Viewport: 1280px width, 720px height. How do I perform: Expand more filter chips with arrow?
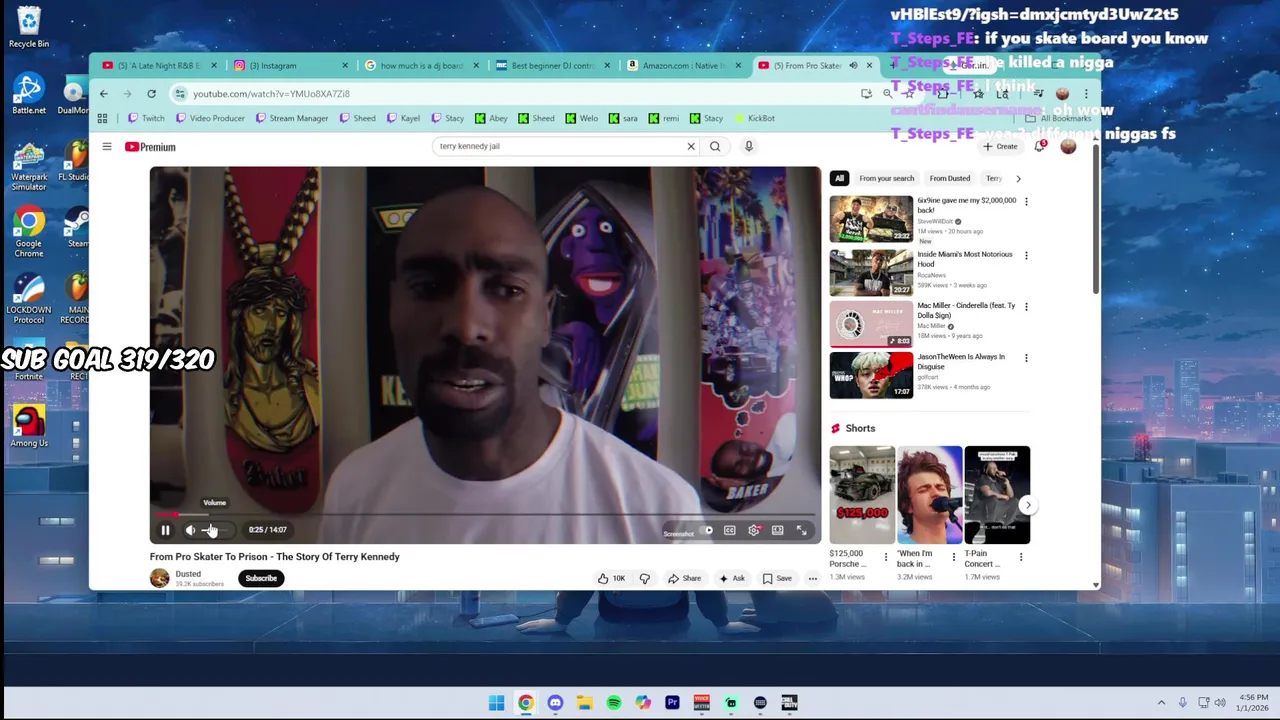(1018, 178)
